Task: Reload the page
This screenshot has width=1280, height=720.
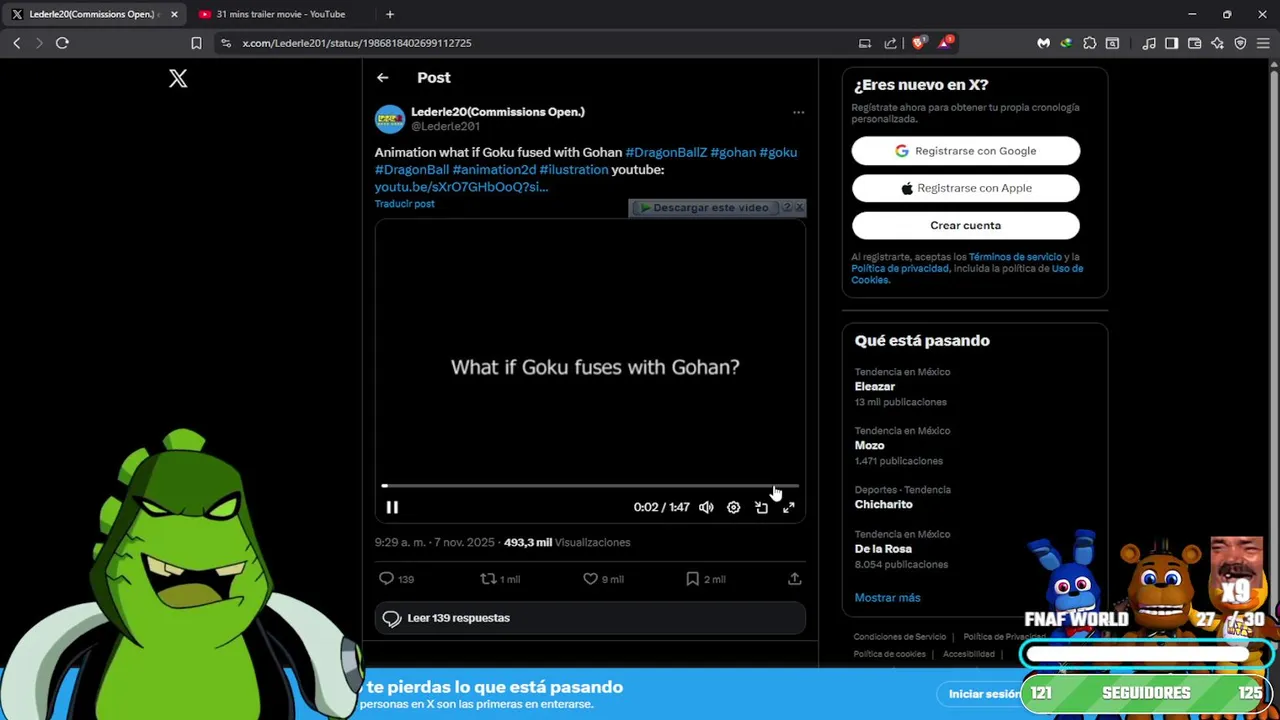Action: (62, 43)
